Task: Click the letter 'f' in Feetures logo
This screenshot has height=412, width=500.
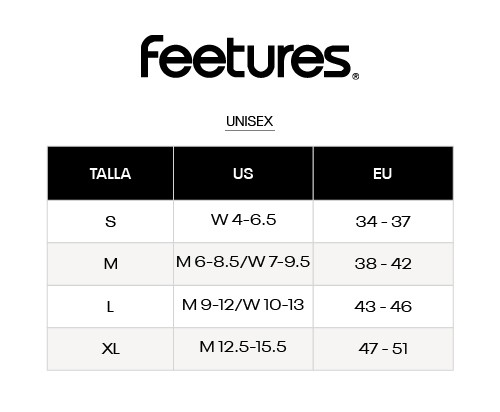Action: pyautogui.click(x=151, y=56)
